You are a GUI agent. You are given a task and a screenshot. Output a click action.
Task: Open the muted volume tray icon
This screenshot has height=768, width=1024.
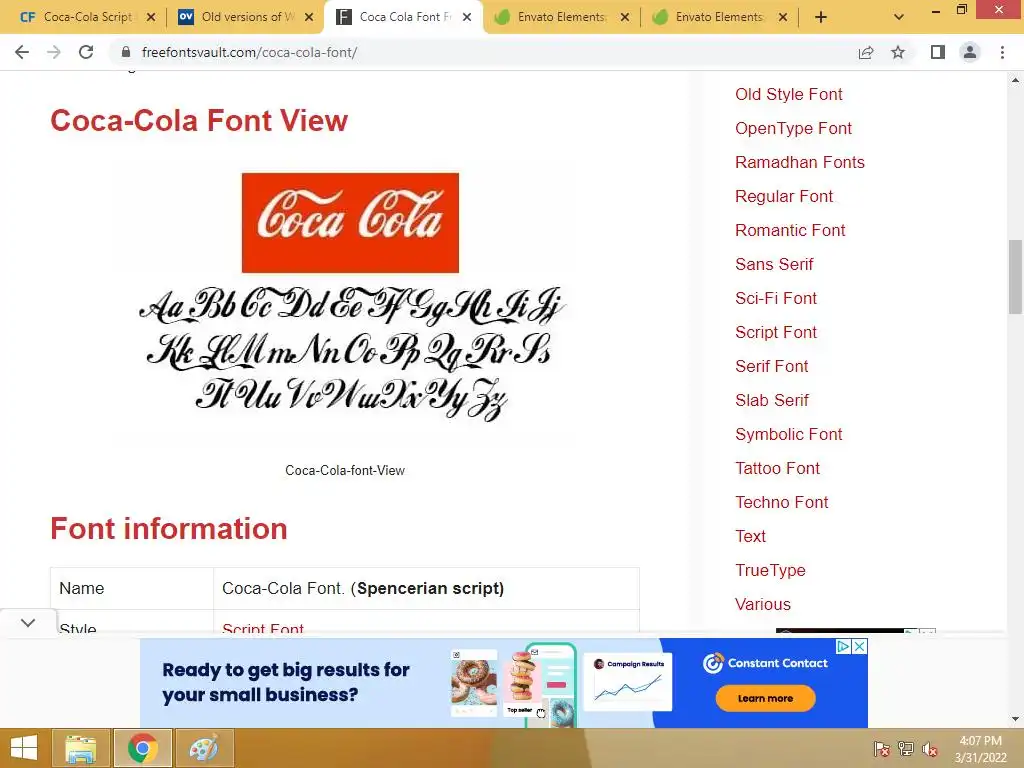tap(930, 749)
